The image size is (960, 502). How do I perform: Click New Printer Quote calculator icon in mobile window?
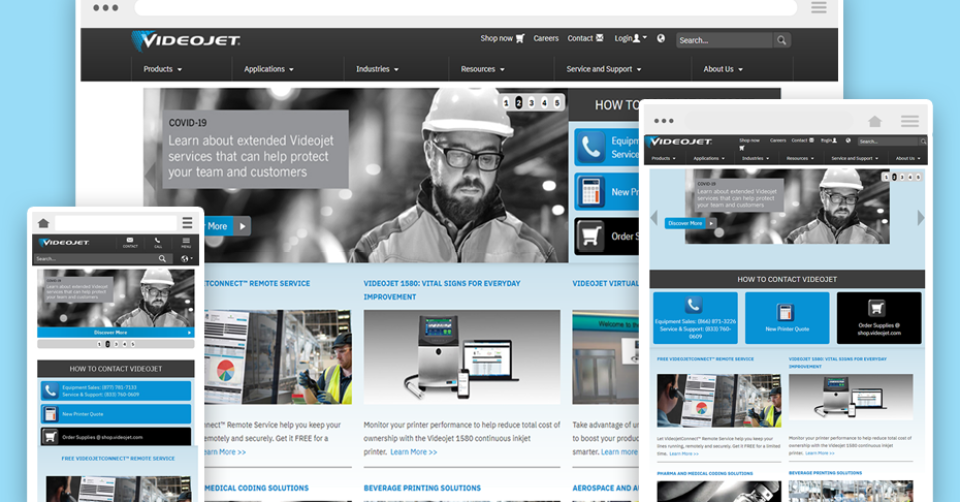point(51,414)
